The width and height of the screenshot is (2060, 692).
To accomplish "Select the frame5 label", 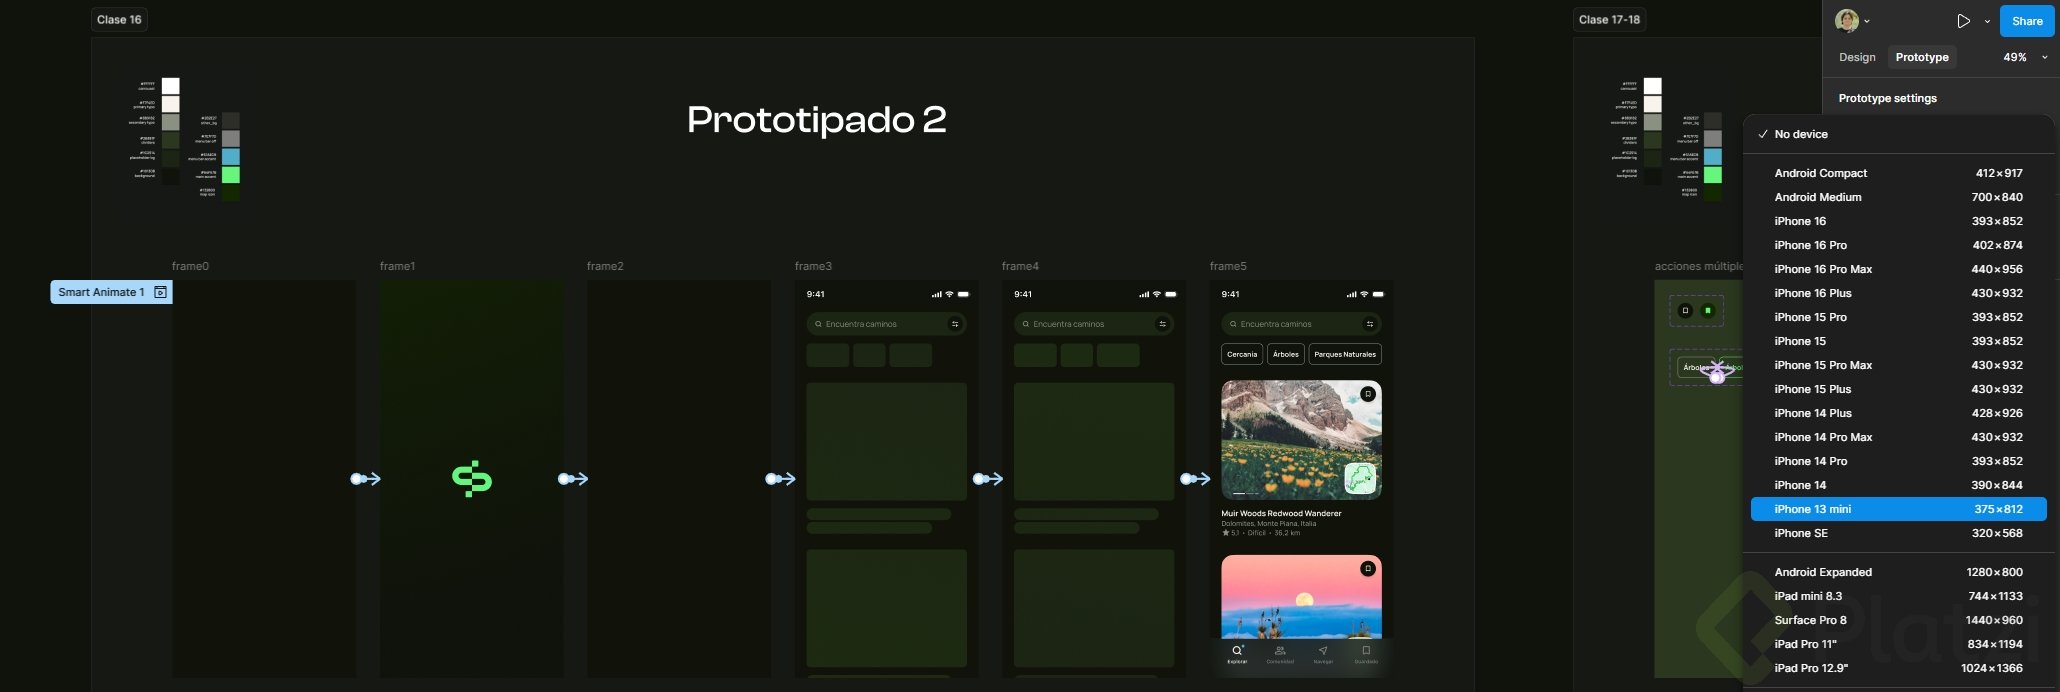I will pyautogui.click(x=1228, y=266).
